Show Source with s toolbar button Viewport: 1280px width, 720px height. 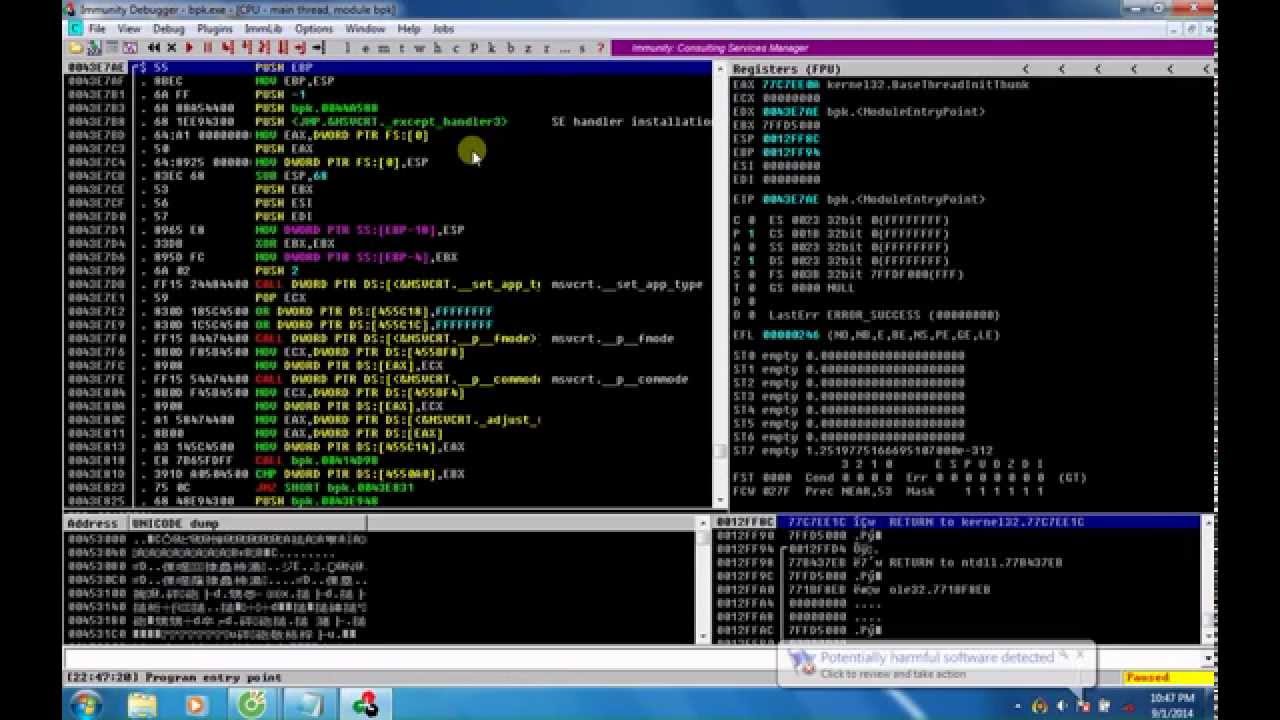(x=581, y=48)
